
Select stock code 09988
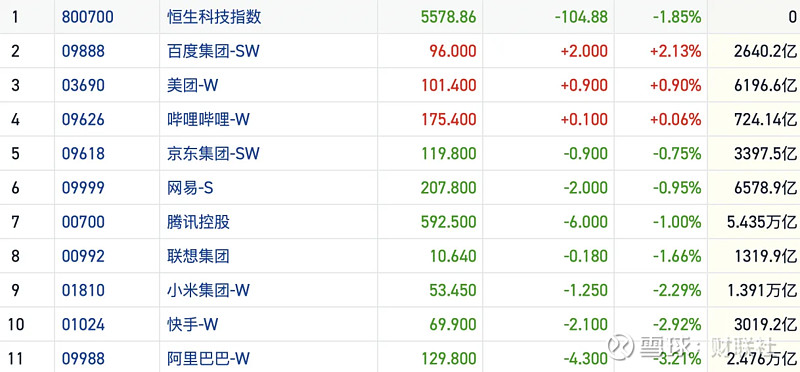83,359
